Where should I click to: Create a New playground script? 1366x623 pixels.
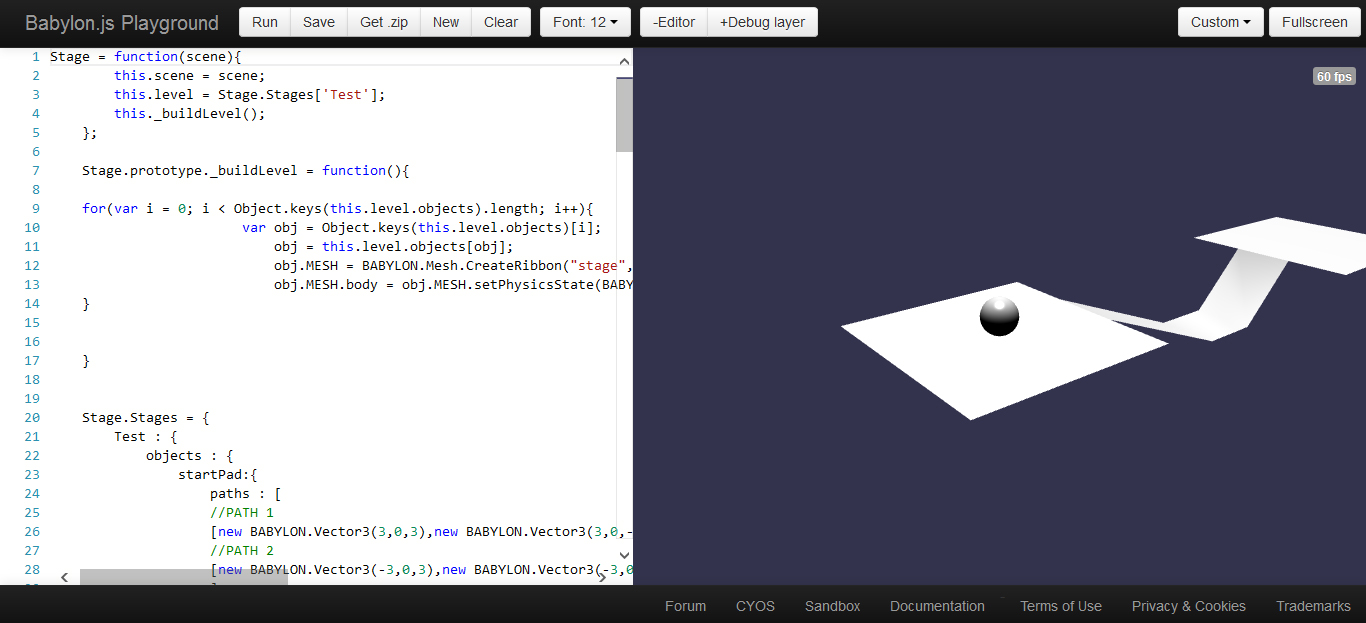pos(446,22)
